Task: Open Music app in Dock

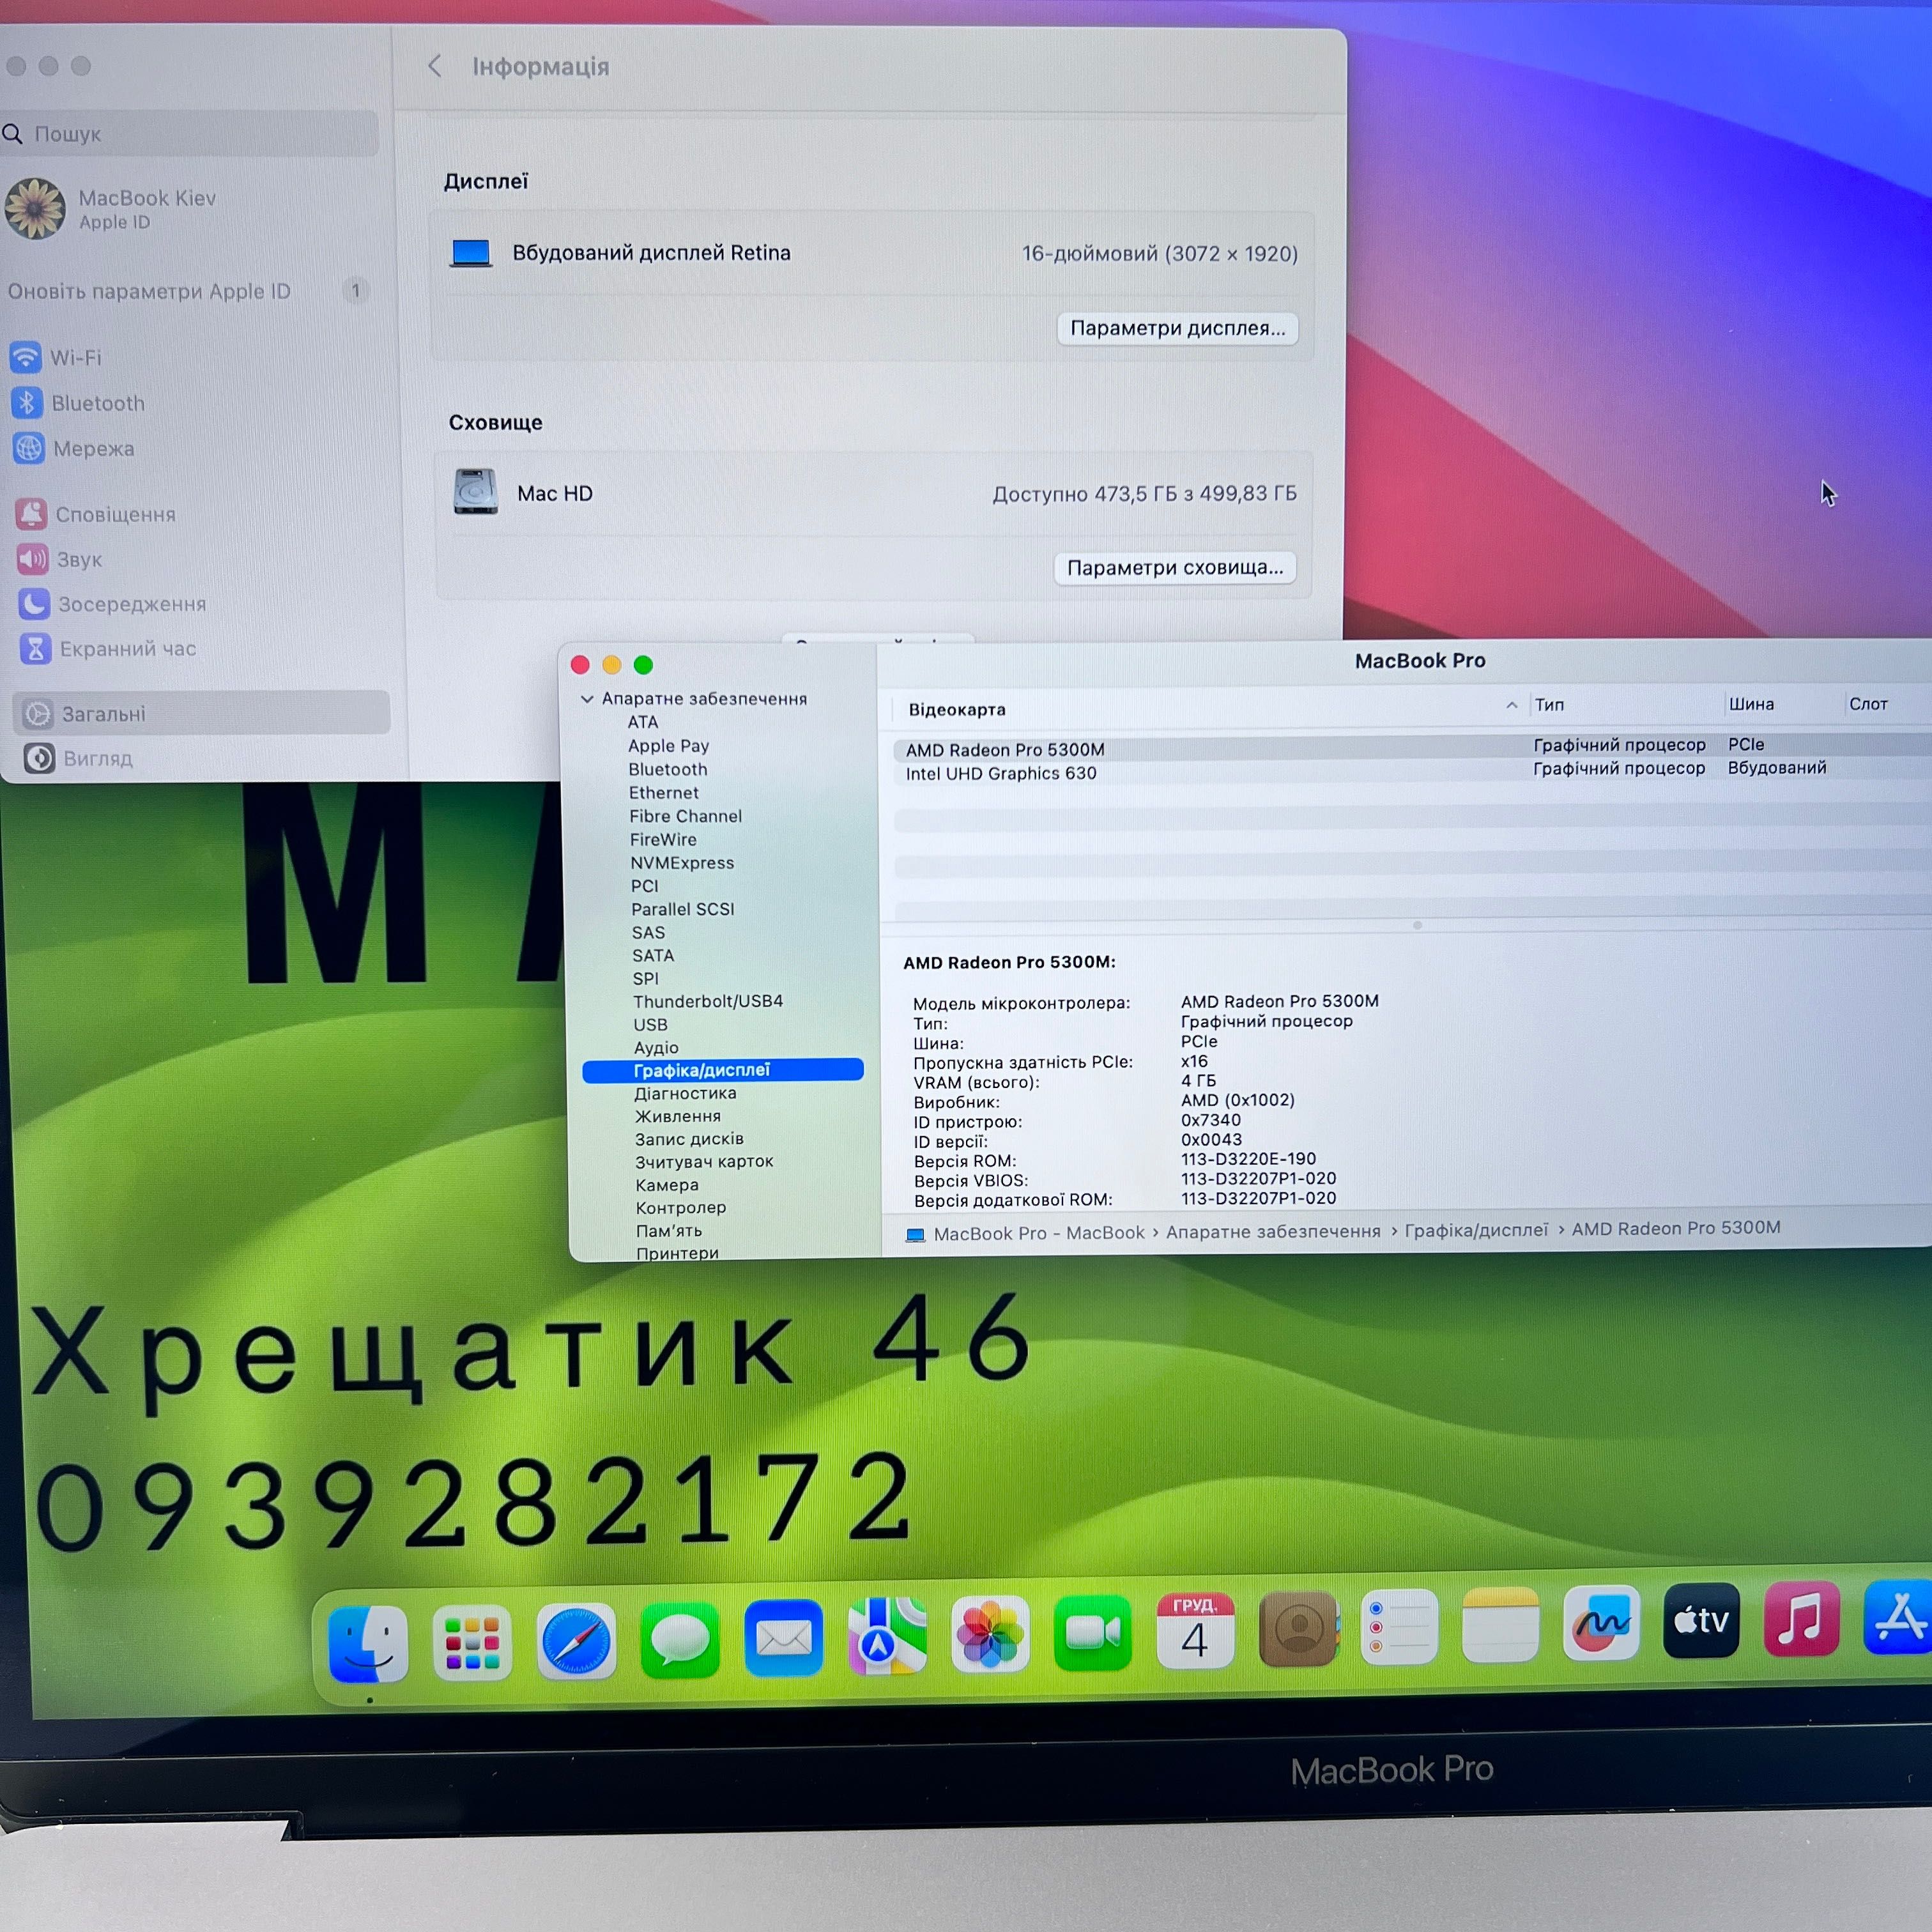Action: [x=1802, y=1619]
